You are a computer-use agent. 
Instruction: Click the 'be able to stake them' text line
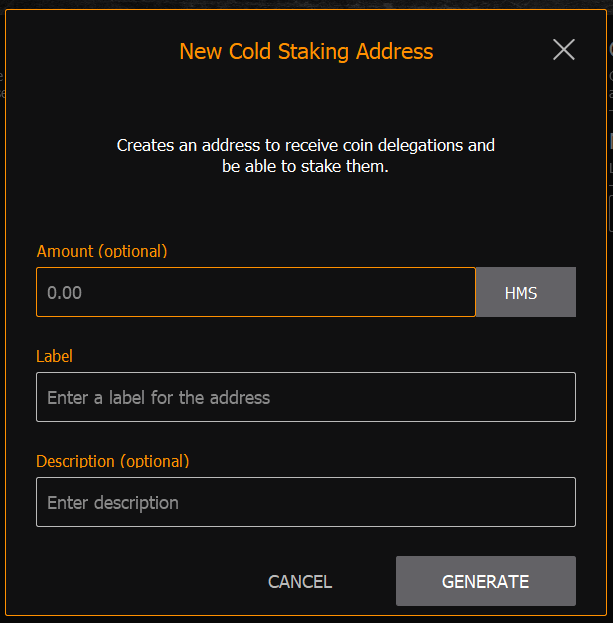pos(305,167)
